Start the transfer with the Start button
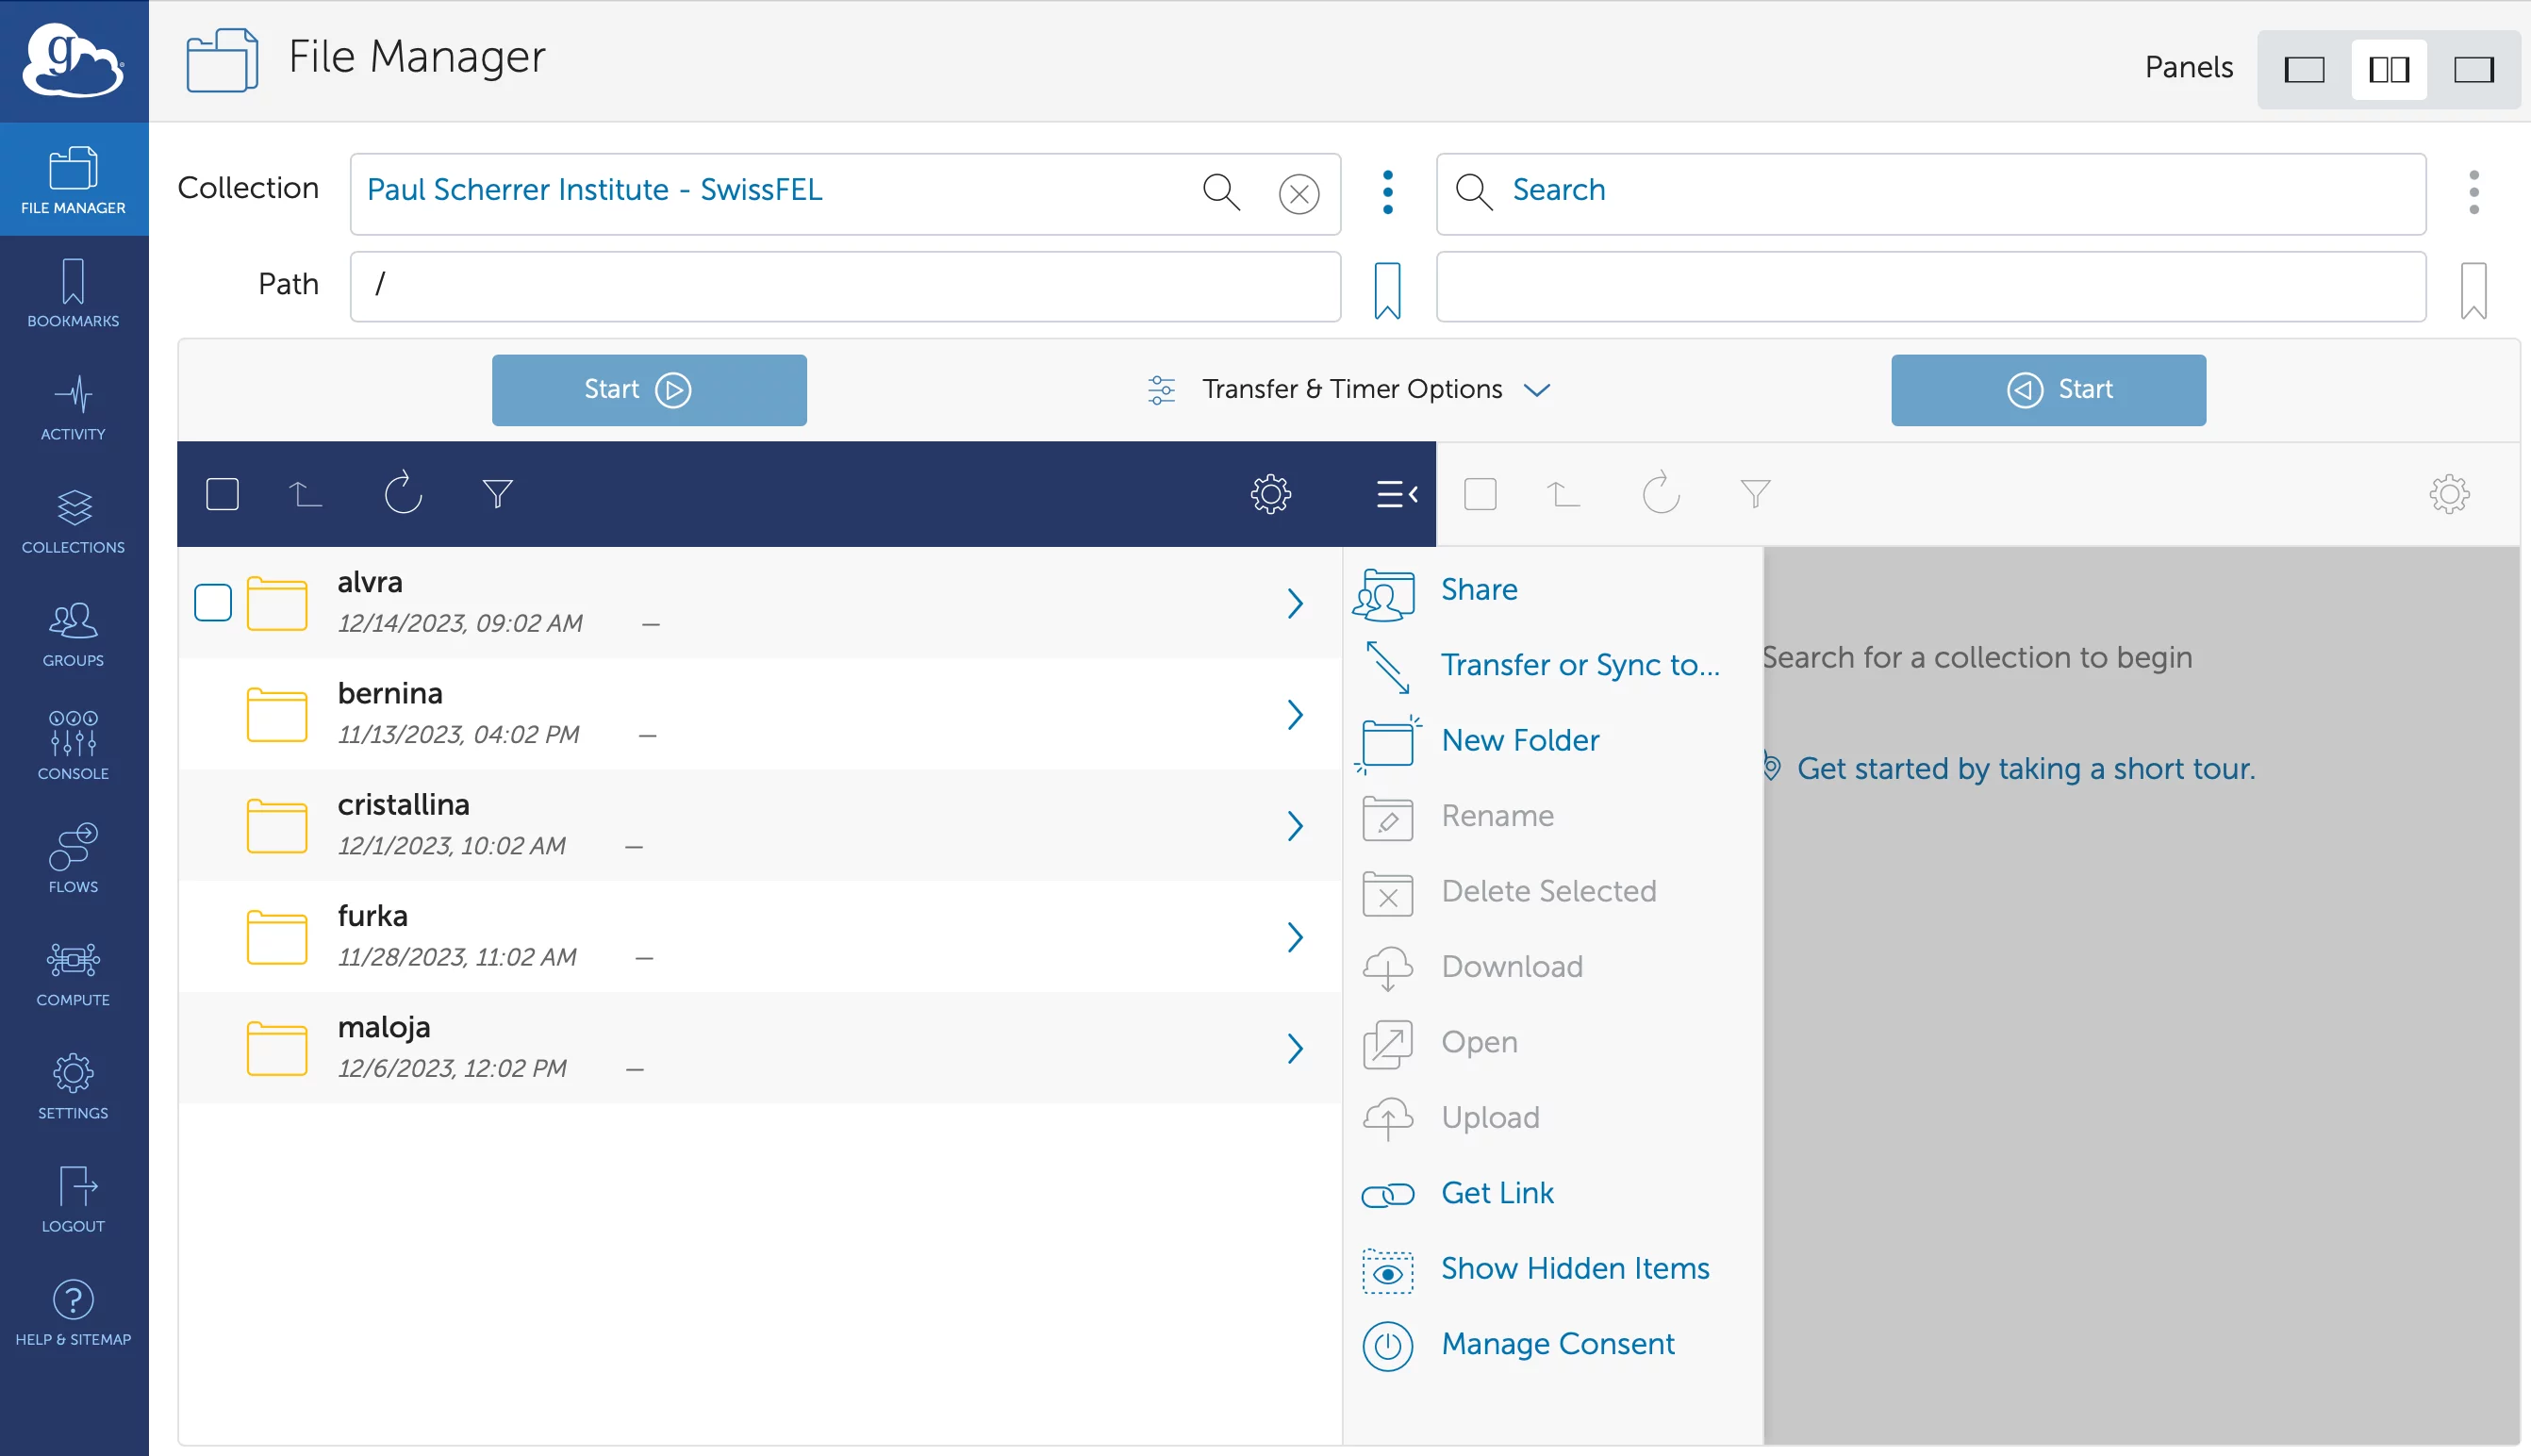This screenshot has height=1456, width=2531. (x=648, y=390)
